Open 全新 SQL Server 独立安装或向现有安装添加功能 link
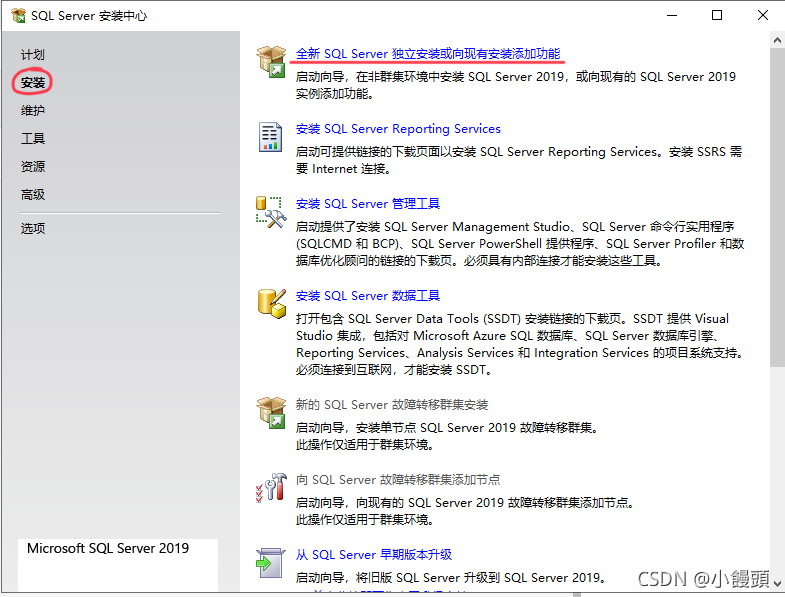 428,54
